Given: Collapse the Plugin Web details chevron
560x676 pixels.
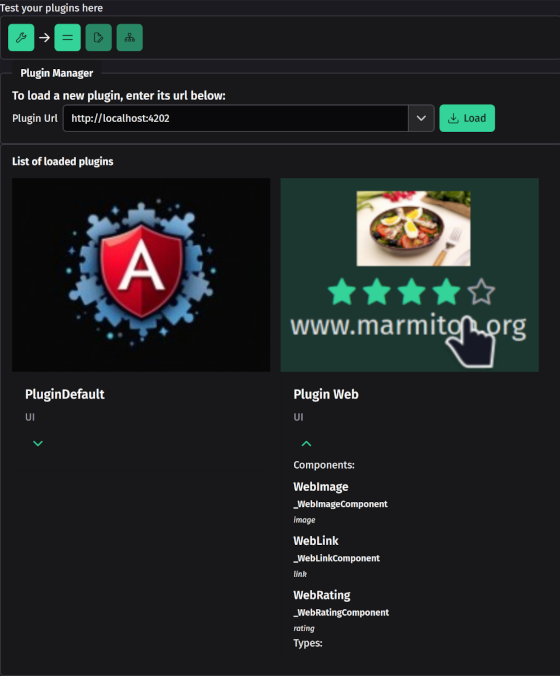Looking at the screenshot, I should point(306,443).
